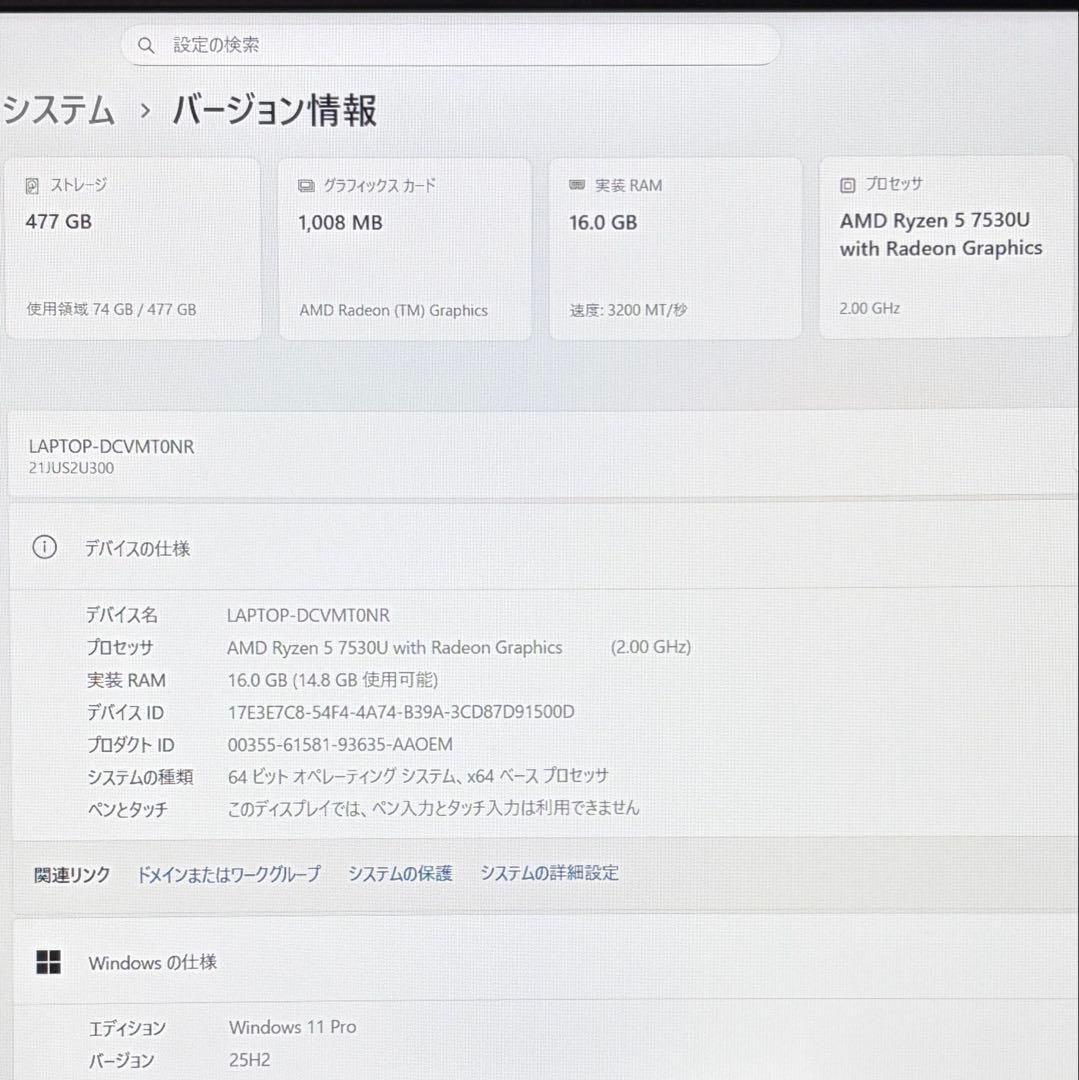Click the graphics card icon on グラフィックス カード card
This screenshot has height=1080, width=1079.
click(305, 184)
